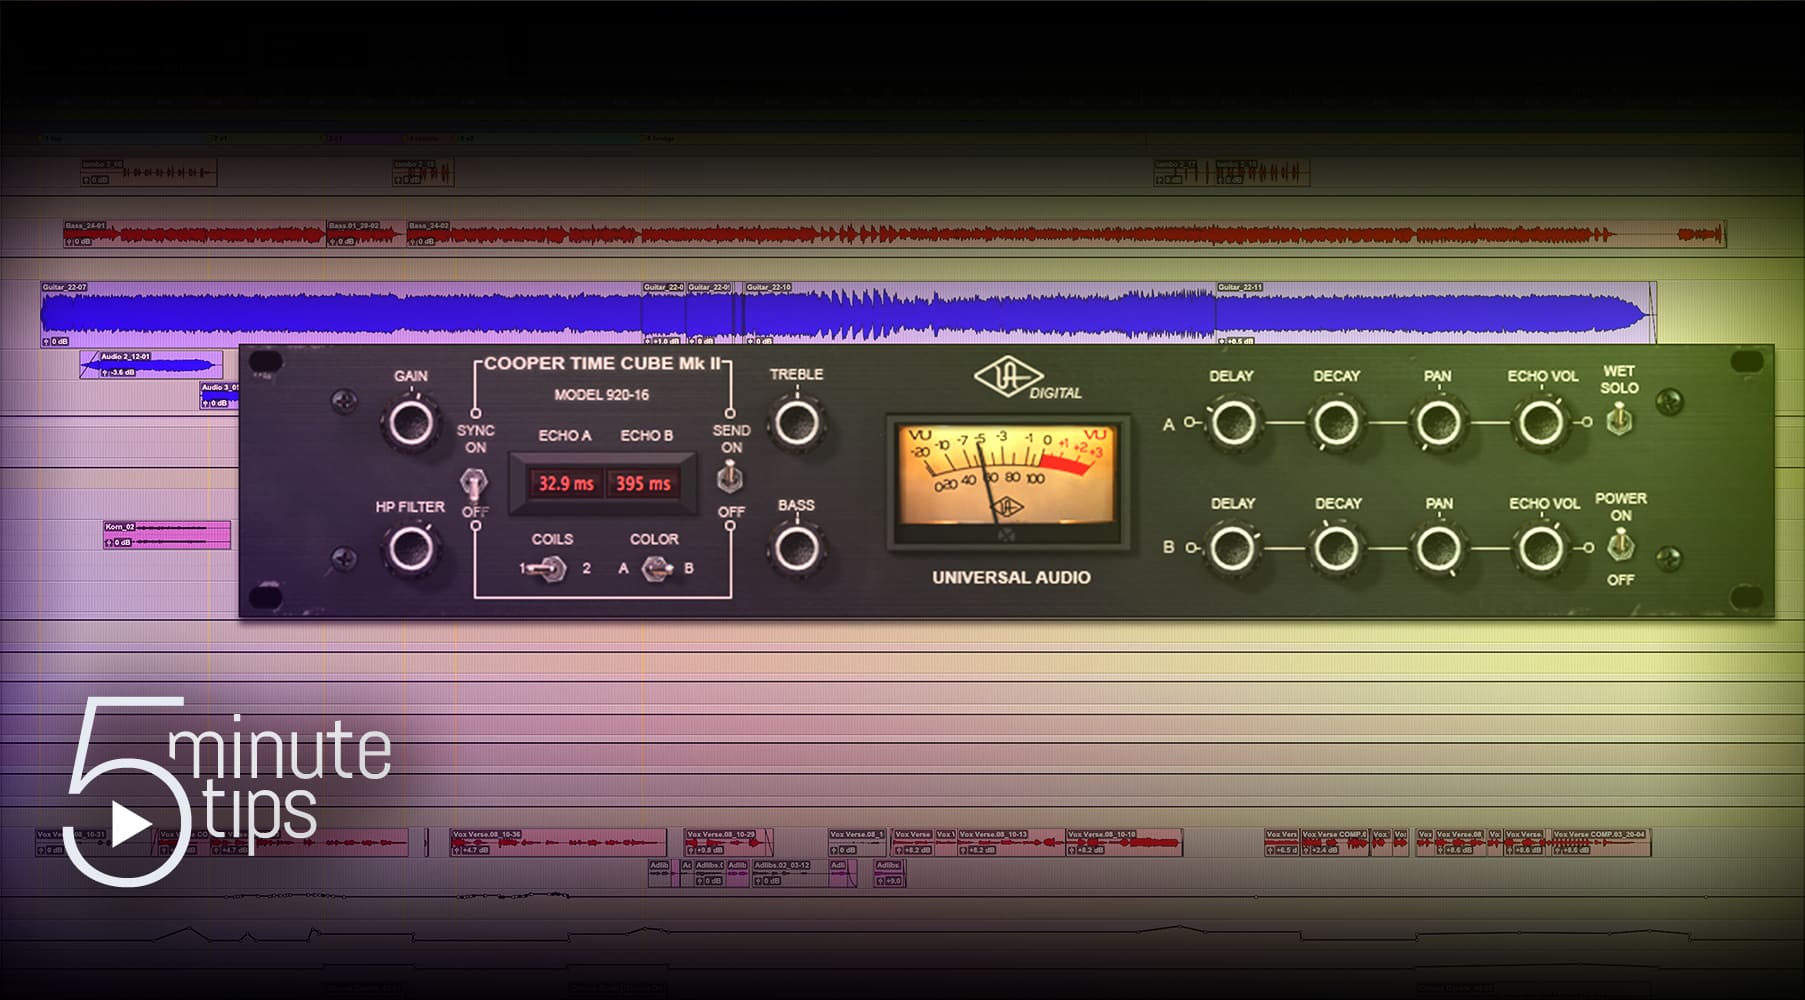The height and width of the screenshot is (1000, 1805).
Task: Select the Audio 2_12-01 clip
Action: [150, 365]
